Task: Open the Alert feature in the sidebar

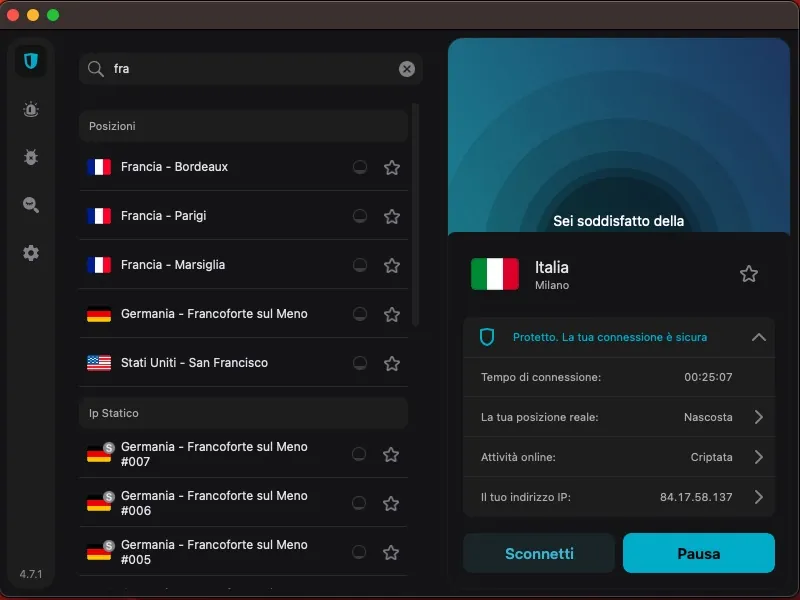Action: click(30, 110)
